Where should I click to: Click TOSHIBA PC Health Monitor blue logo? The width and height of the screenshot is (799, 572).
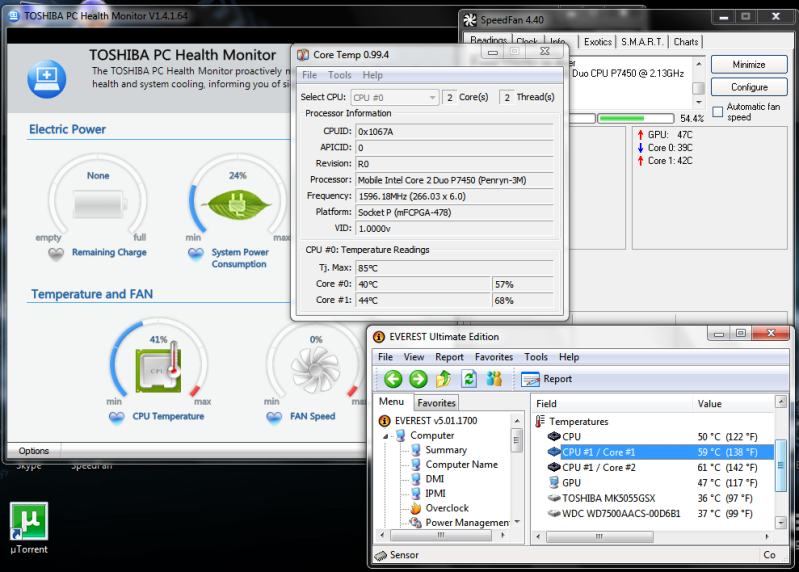coord(46,79)
